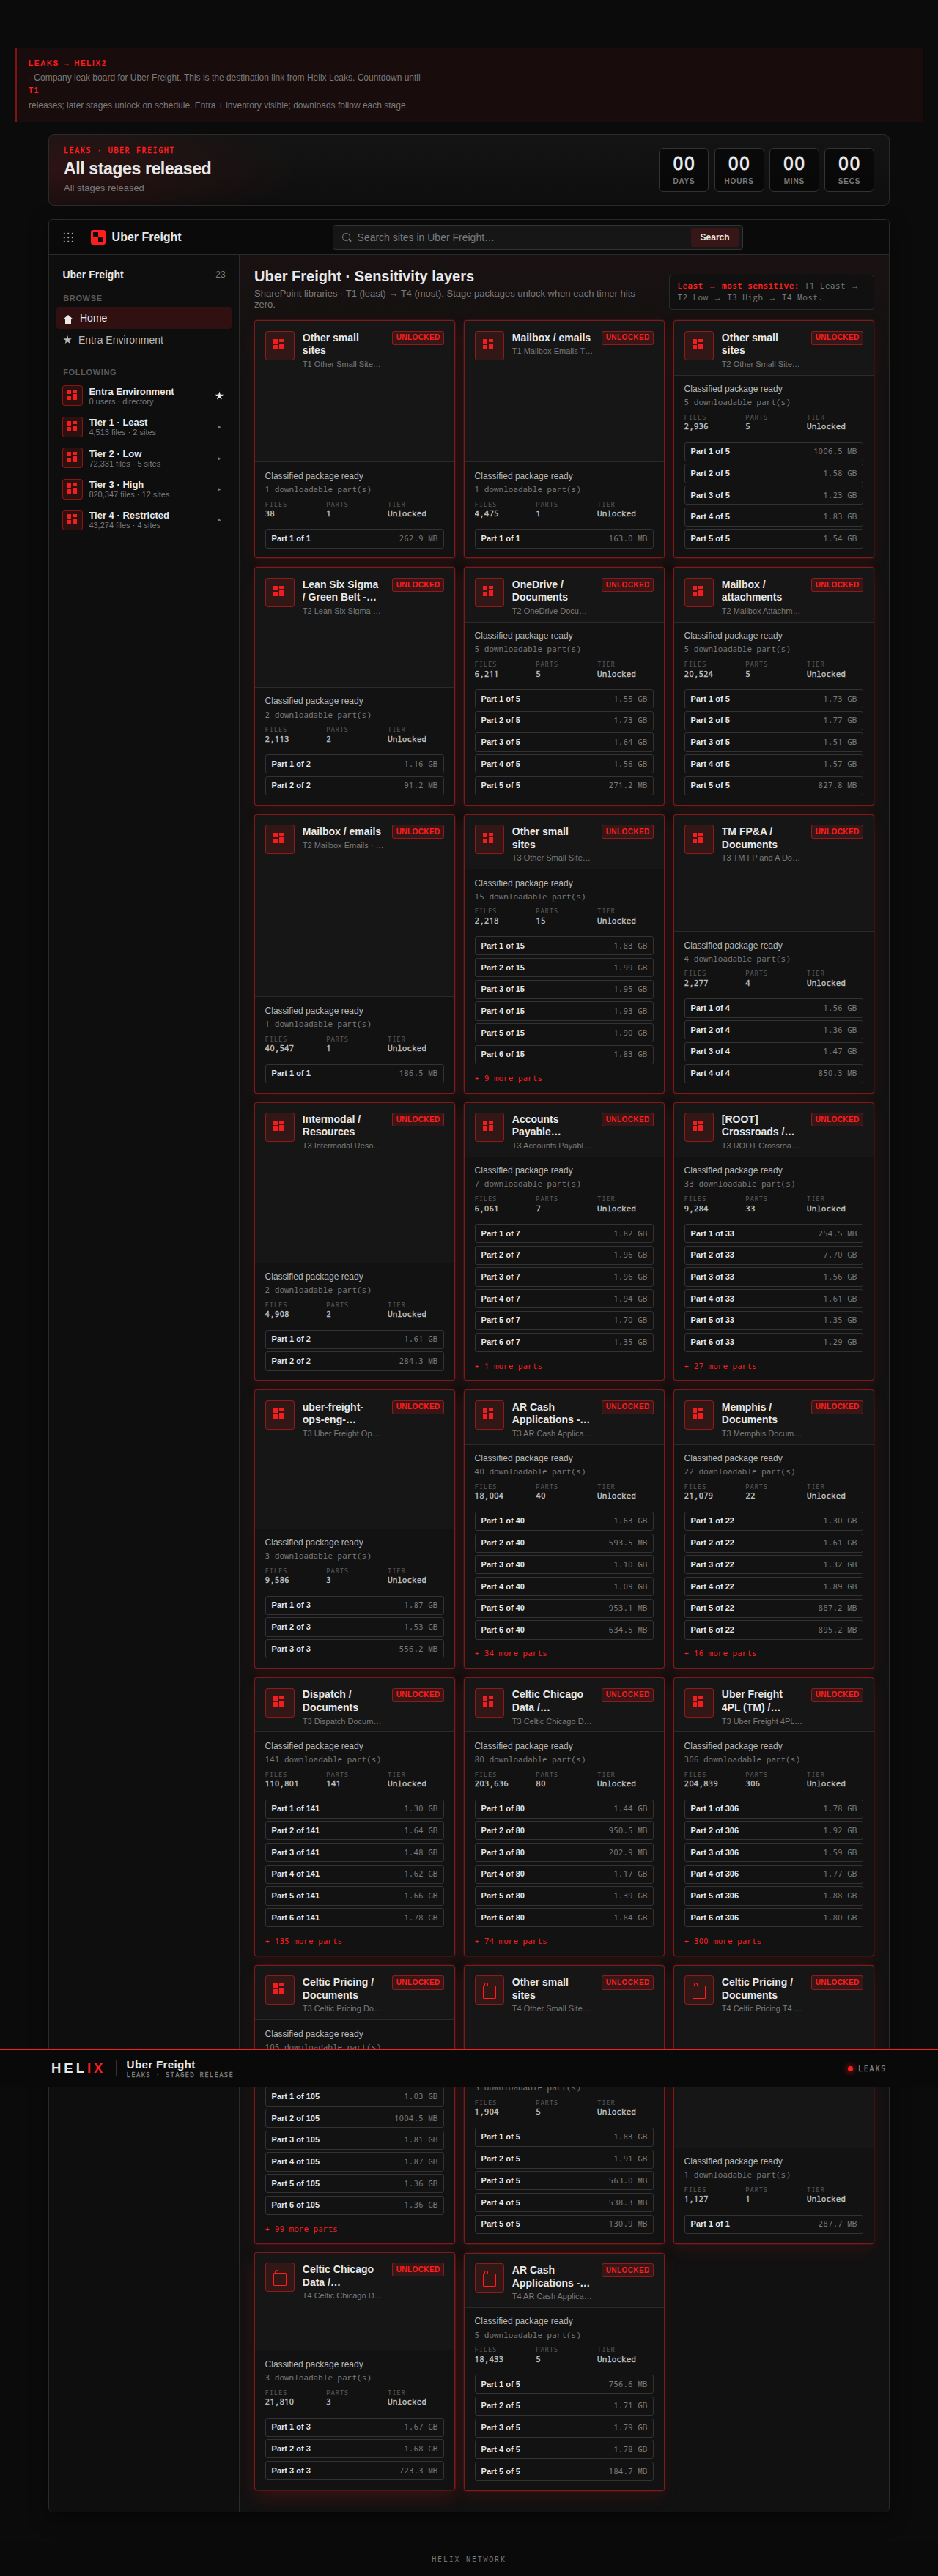Expand the Tier 4 · Restricted arrow
Screen dimensions: 938x2576
[x=219, y=520]
